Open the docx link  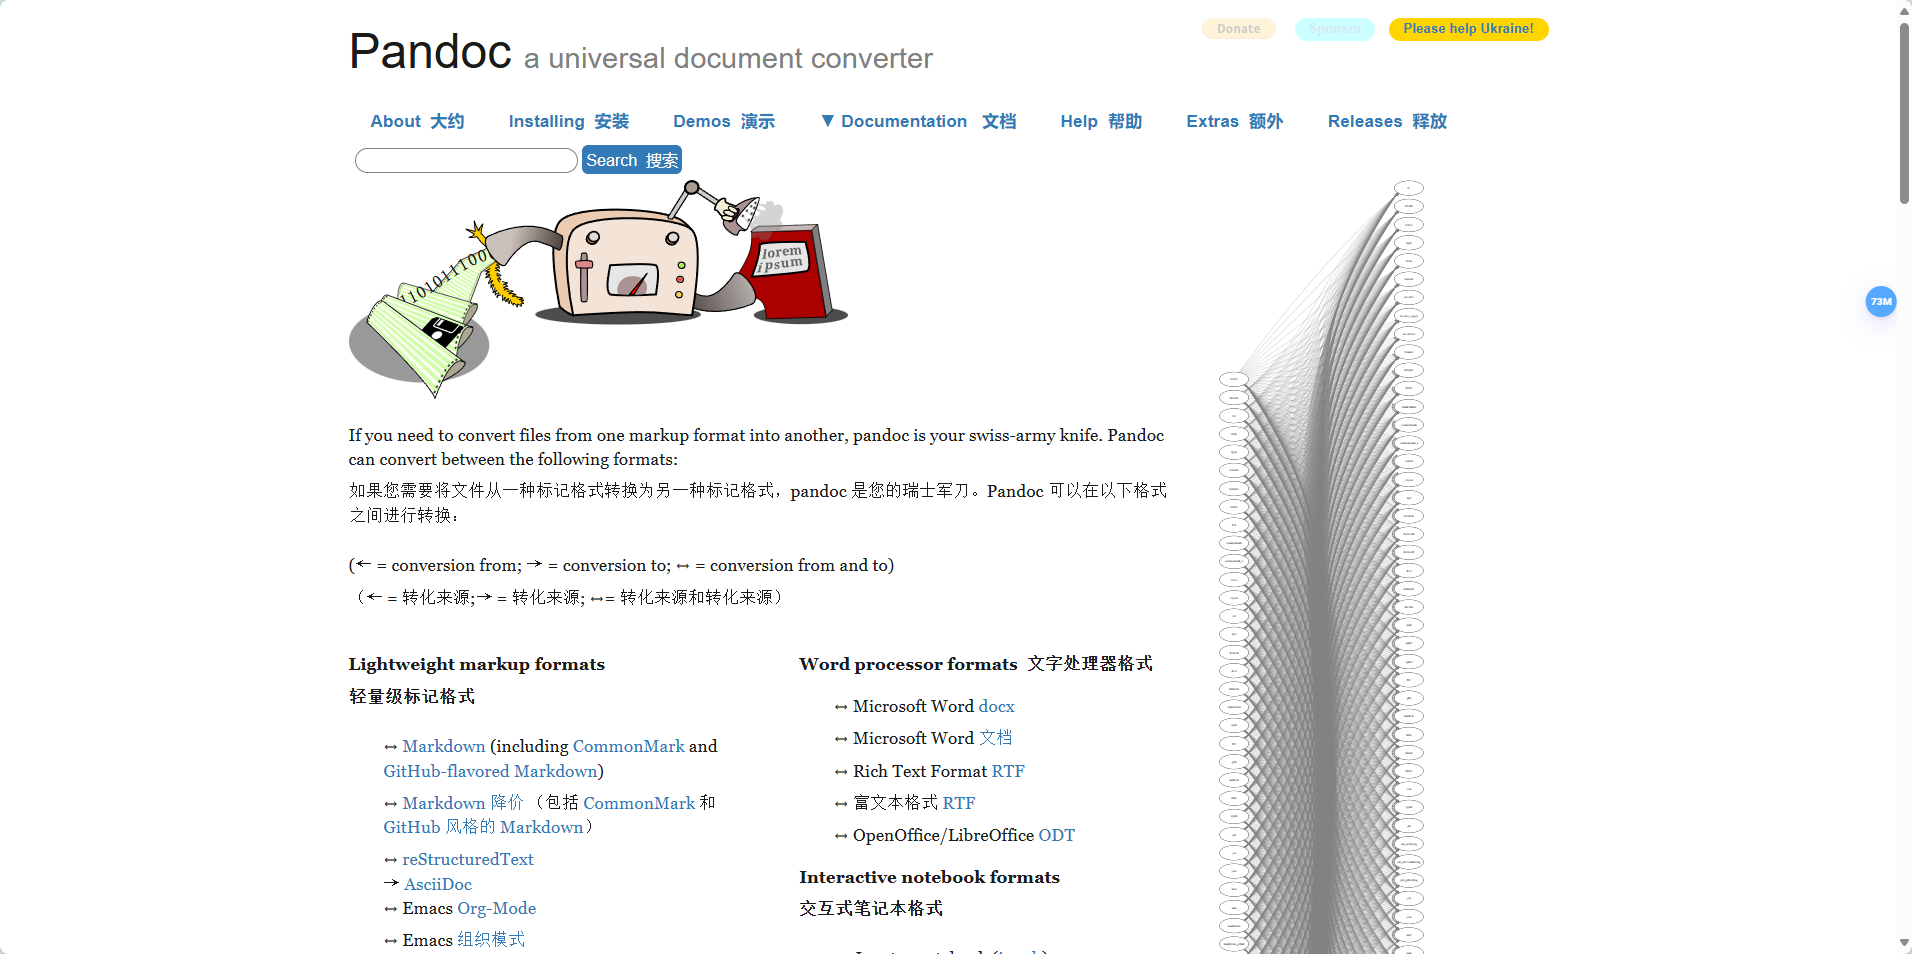point(996,706)
